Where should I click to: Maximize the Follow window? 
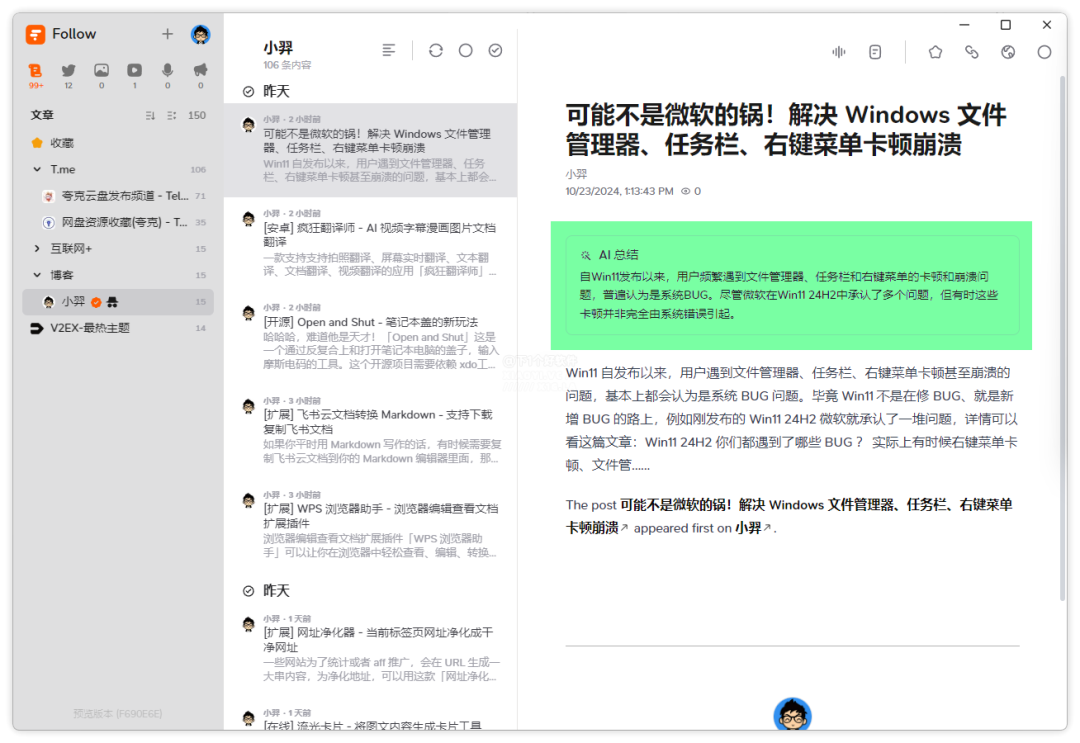(x=1006, y=25)
